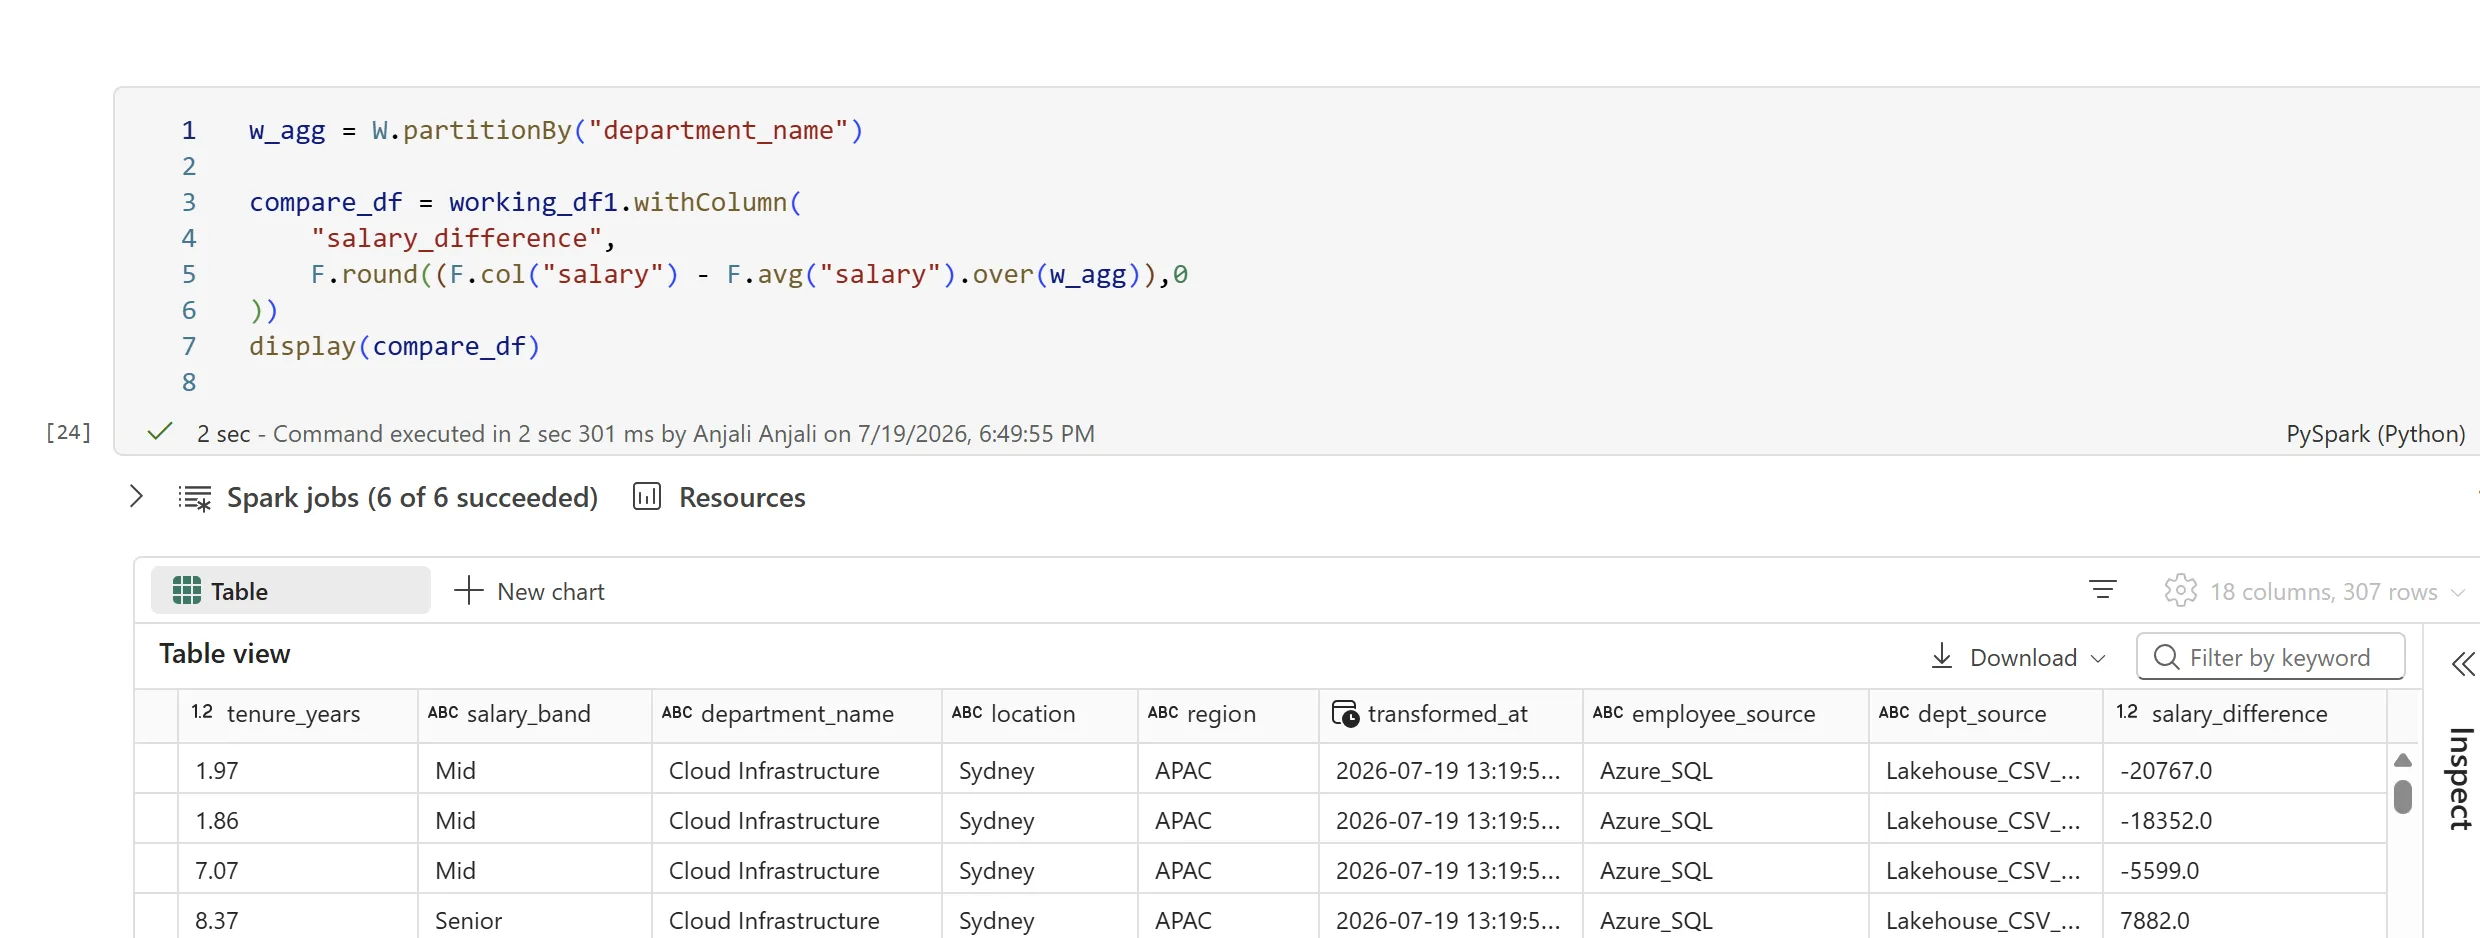Click the Table view heading
The width and height of the screenshot is (2480, 938).
coord(225,654)
